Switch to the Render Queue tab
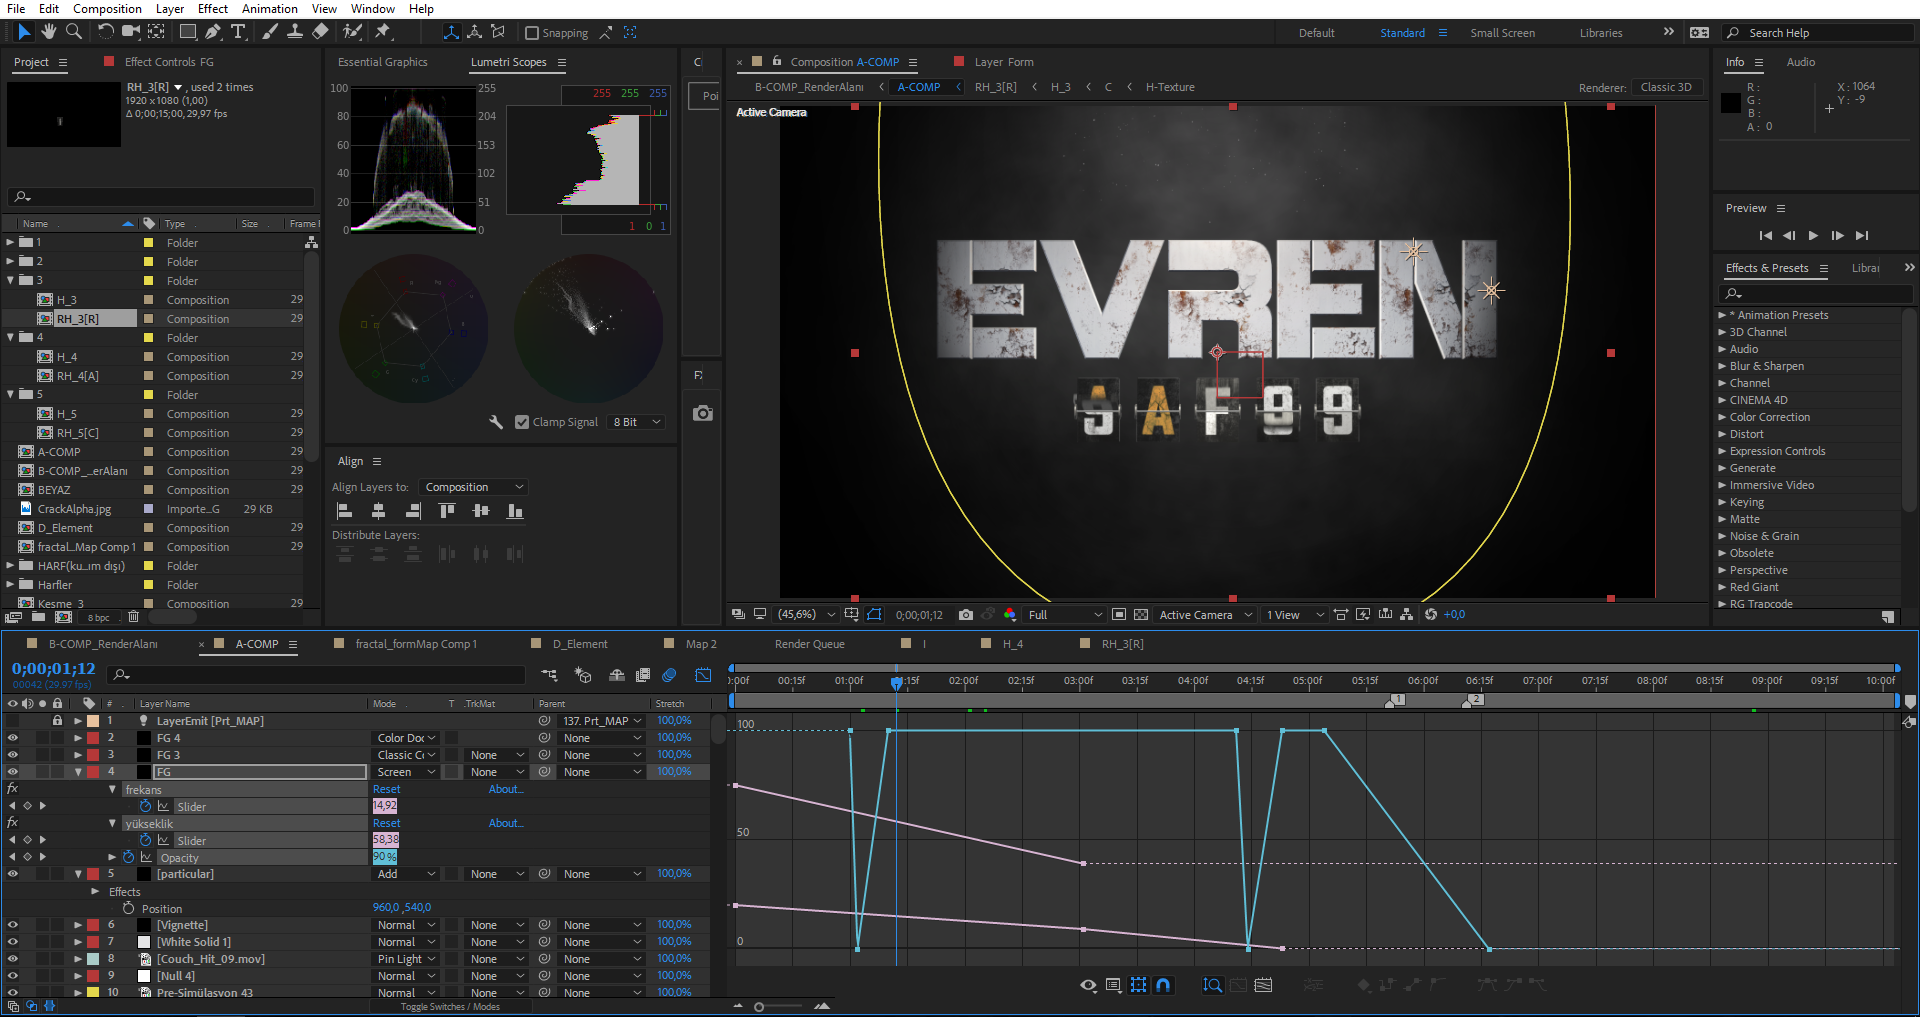1920x1017 pixels. [810, 644]
